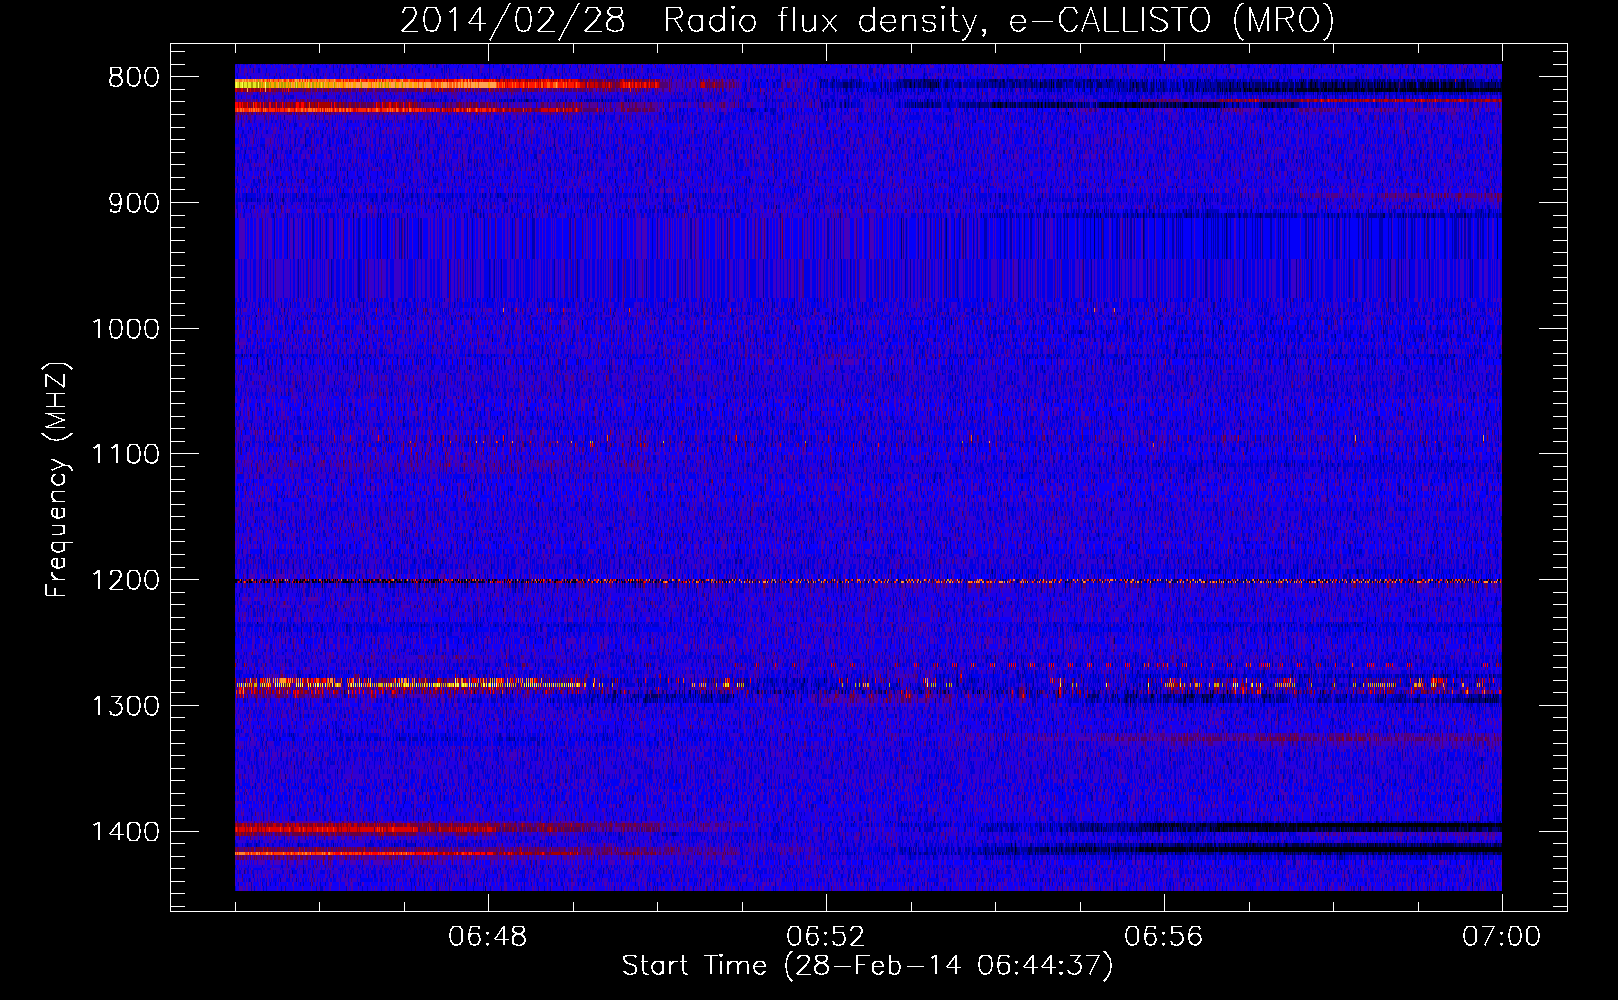Click the 06:48 time tick label
This screenshot has height=1000, width=1618.
(x=488, y=937)
